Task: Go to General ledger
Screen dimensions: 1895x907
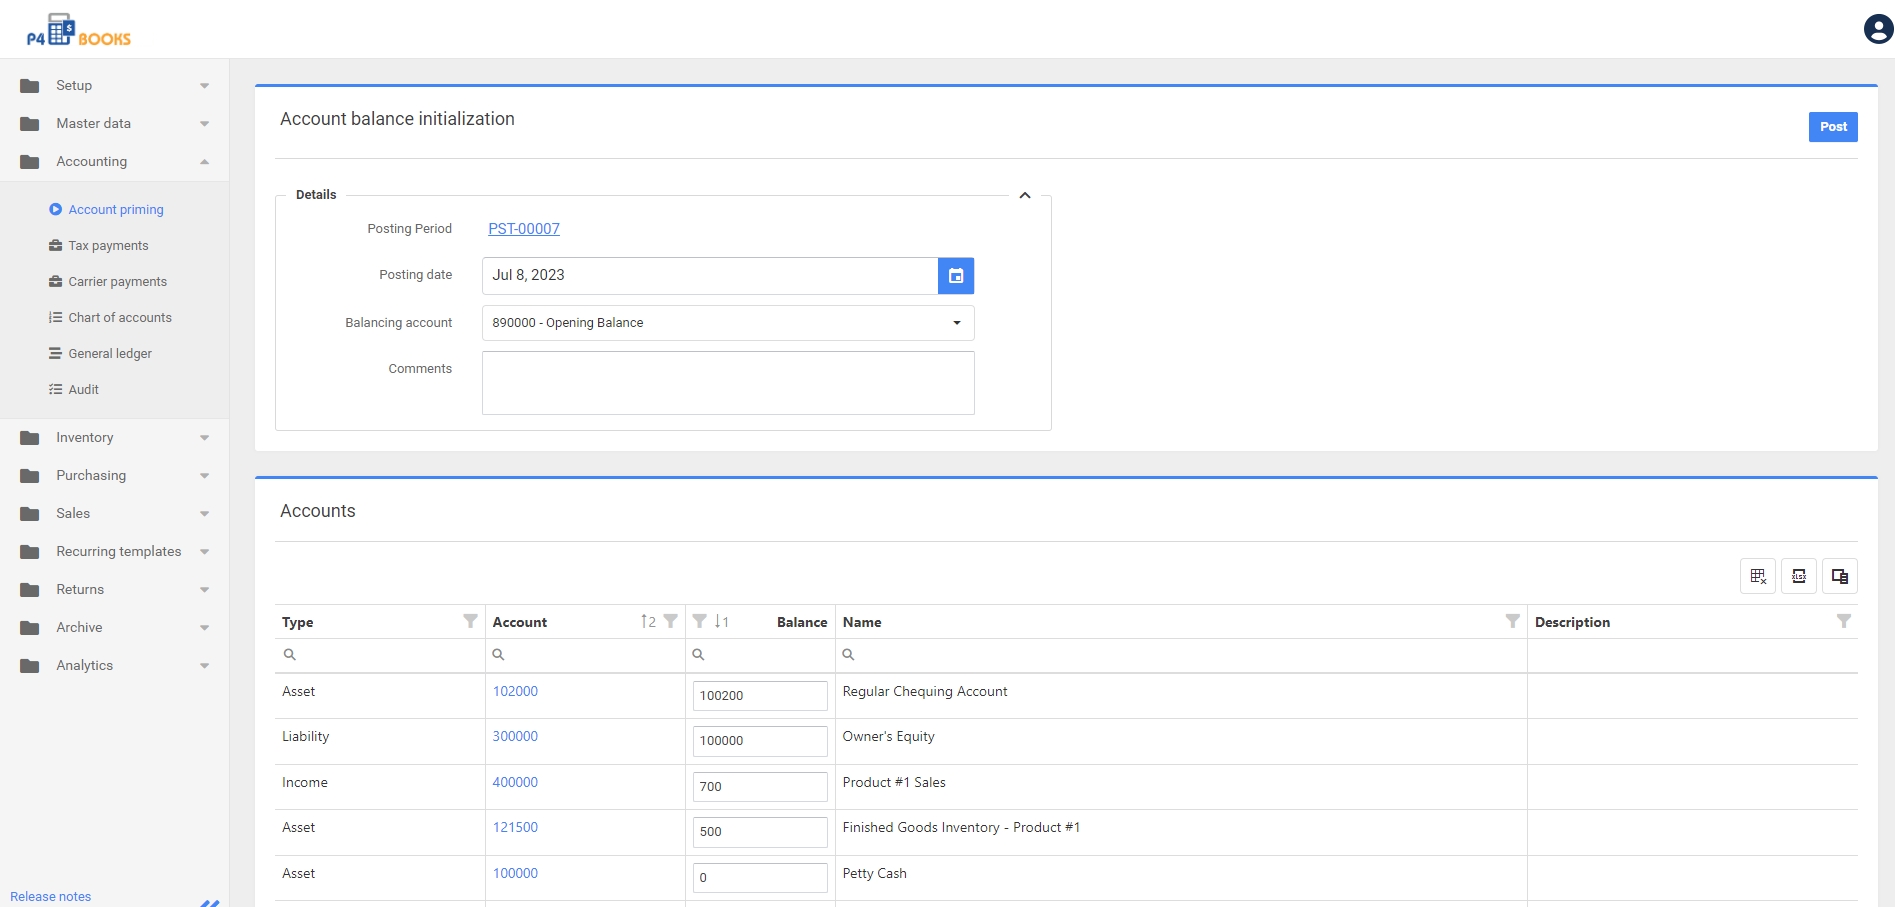Action: 110,354
